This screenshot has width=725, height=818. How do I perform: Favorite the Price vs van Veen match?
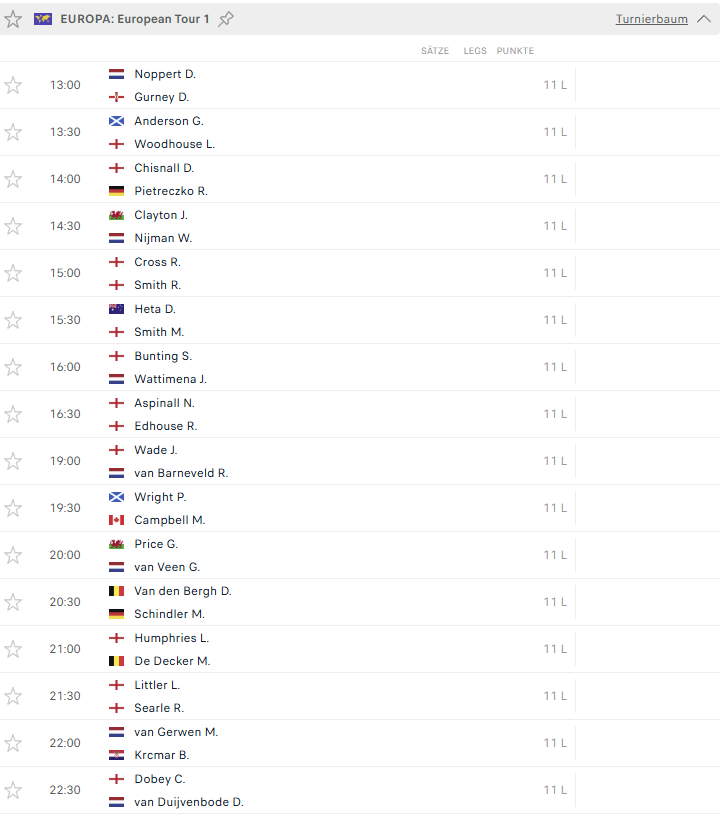coord(13,555)
